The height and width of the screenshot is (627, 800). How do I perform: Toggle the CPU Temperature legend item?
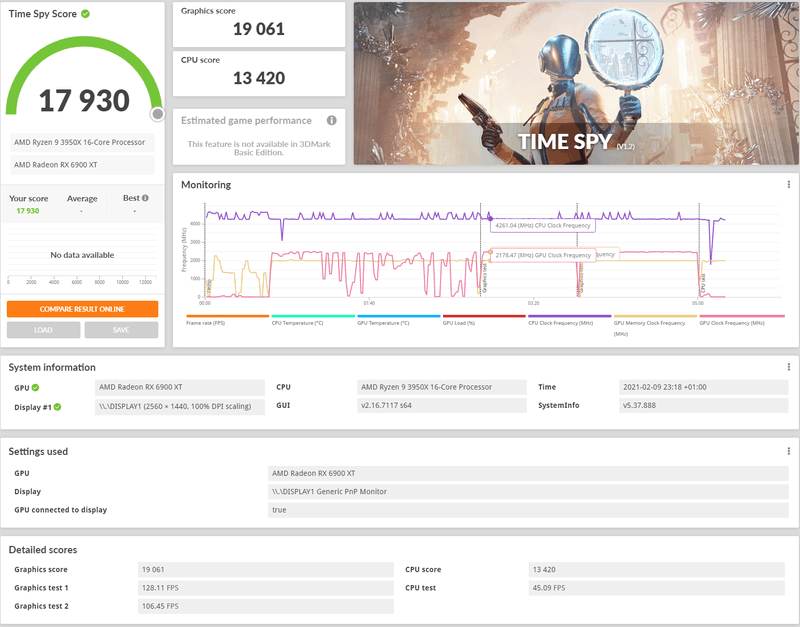(313, 320)
